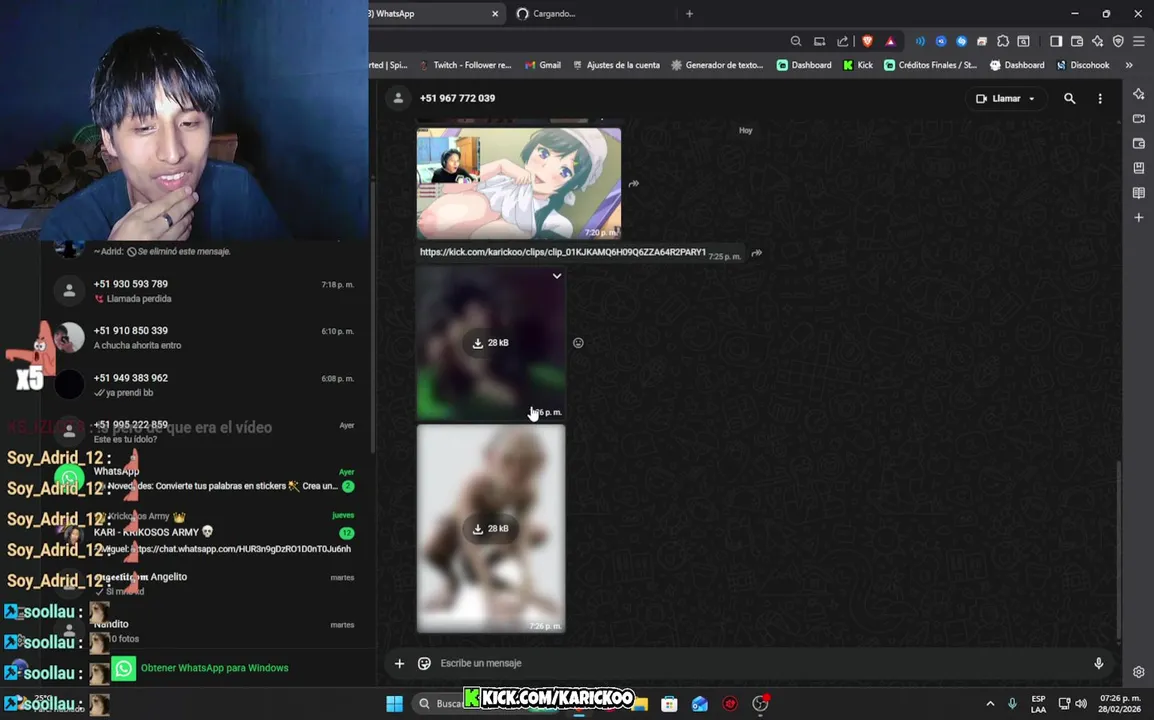Open the KARI - KRIKOSOS ARMY group chat
This screenshot has height=720, width=1154.
click(210, 532)
